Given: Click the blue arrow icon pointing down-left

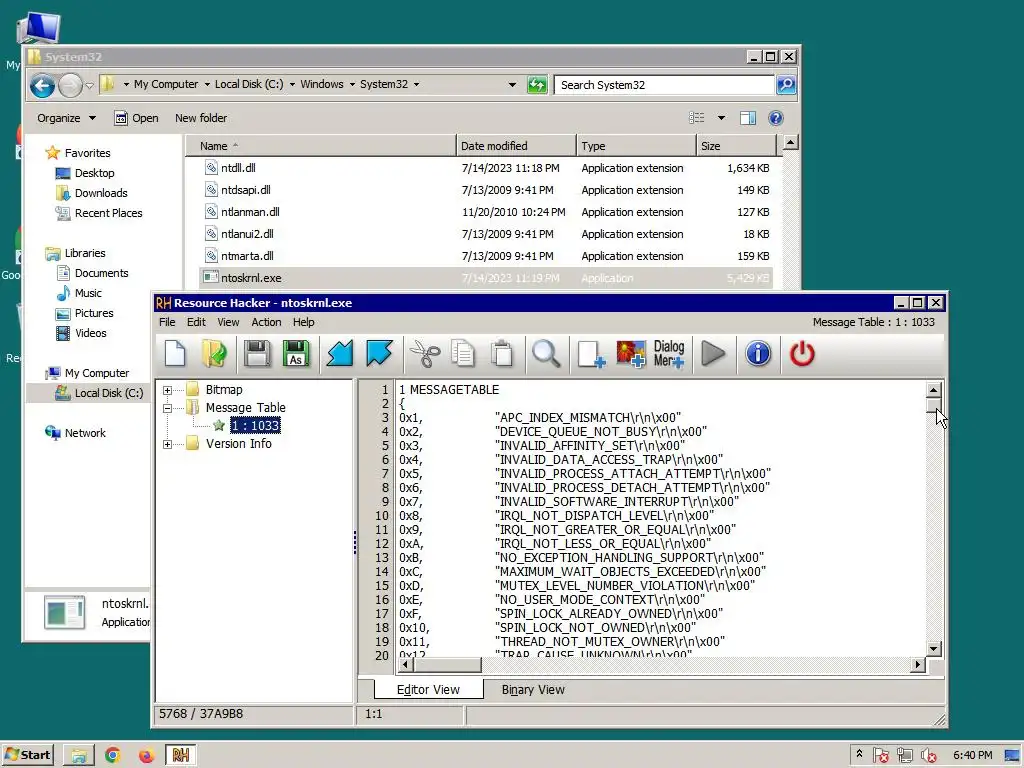Looking at the screenshot, I should [x=340, y=354].
